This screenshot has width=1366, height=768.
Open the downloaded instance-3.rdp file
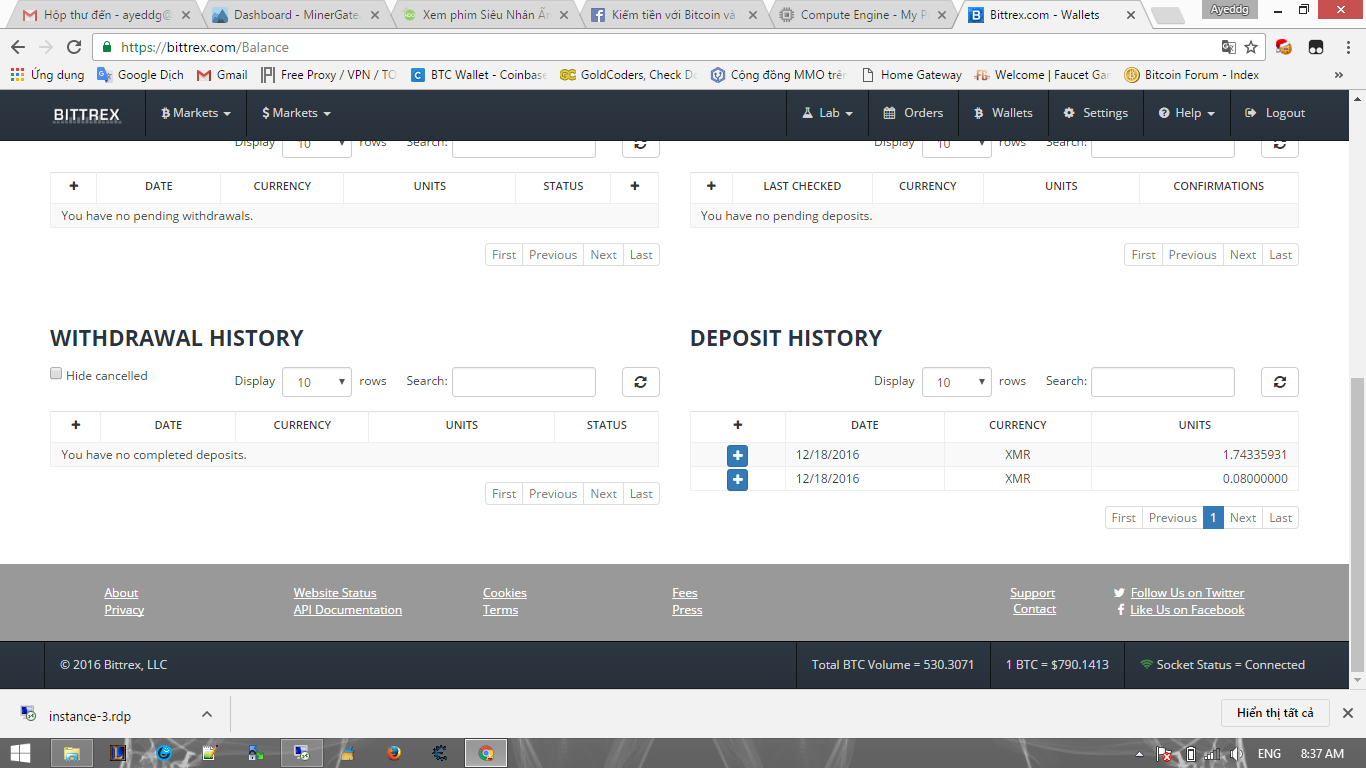point(90,716)
